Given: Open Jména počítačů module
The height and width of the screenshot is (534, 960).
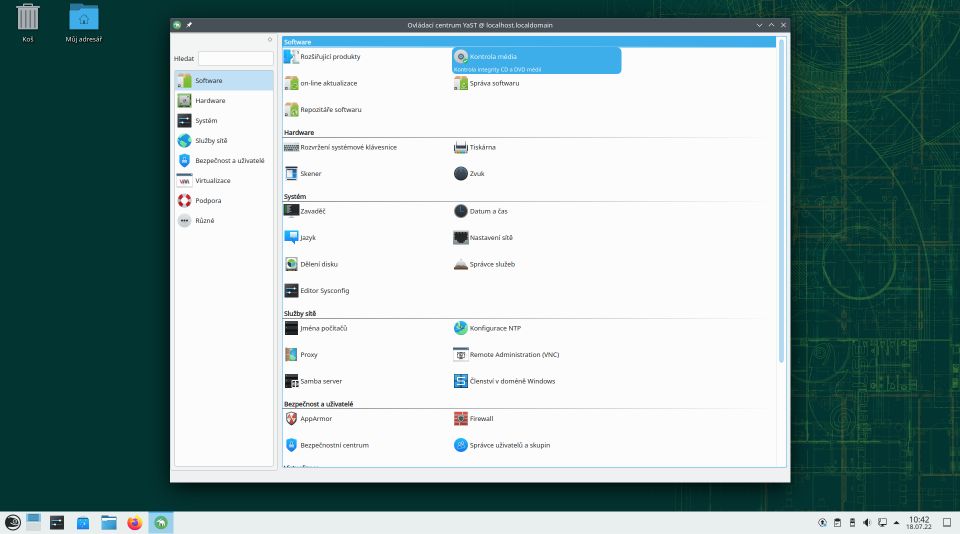Looking at the screenshot, I should 316,328.
